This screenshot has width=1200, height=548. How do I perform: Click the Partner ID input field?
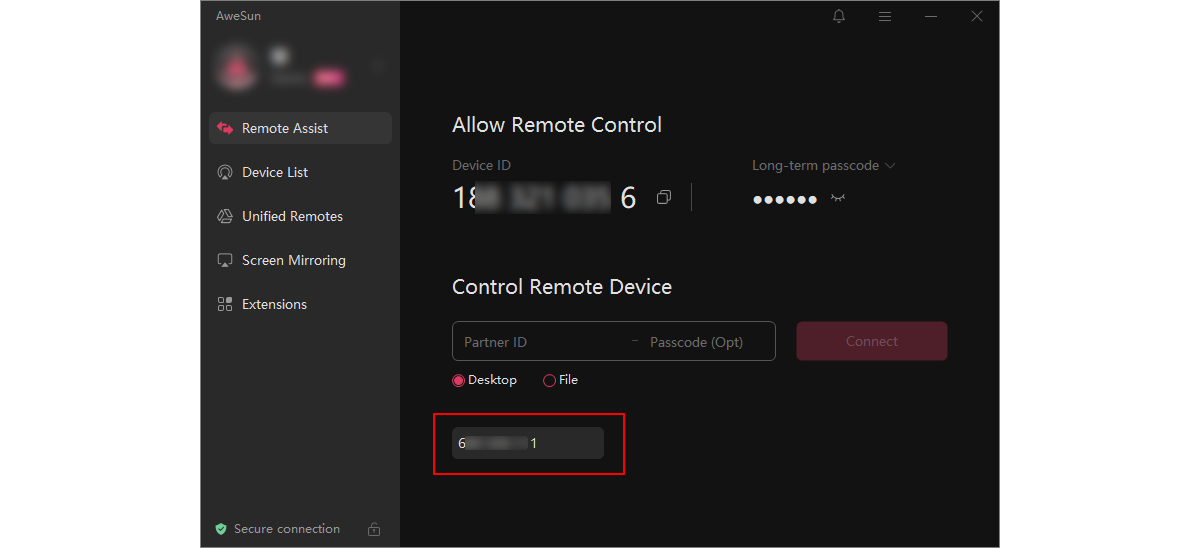pos(540,342)
